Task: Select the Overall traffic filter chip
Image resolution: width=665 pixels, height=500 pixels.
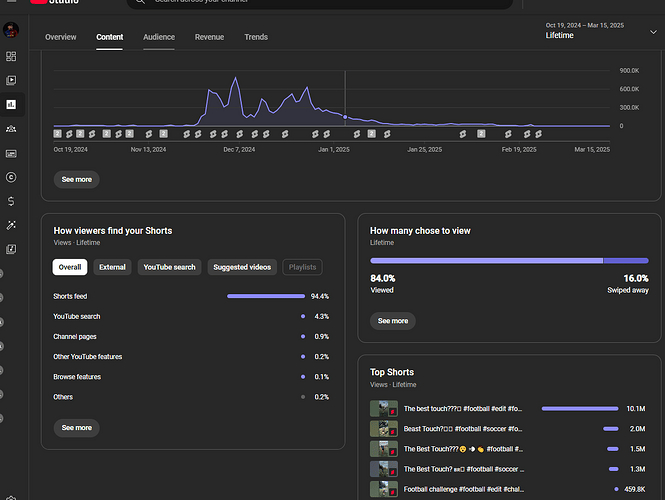Action: click(70, 267)
